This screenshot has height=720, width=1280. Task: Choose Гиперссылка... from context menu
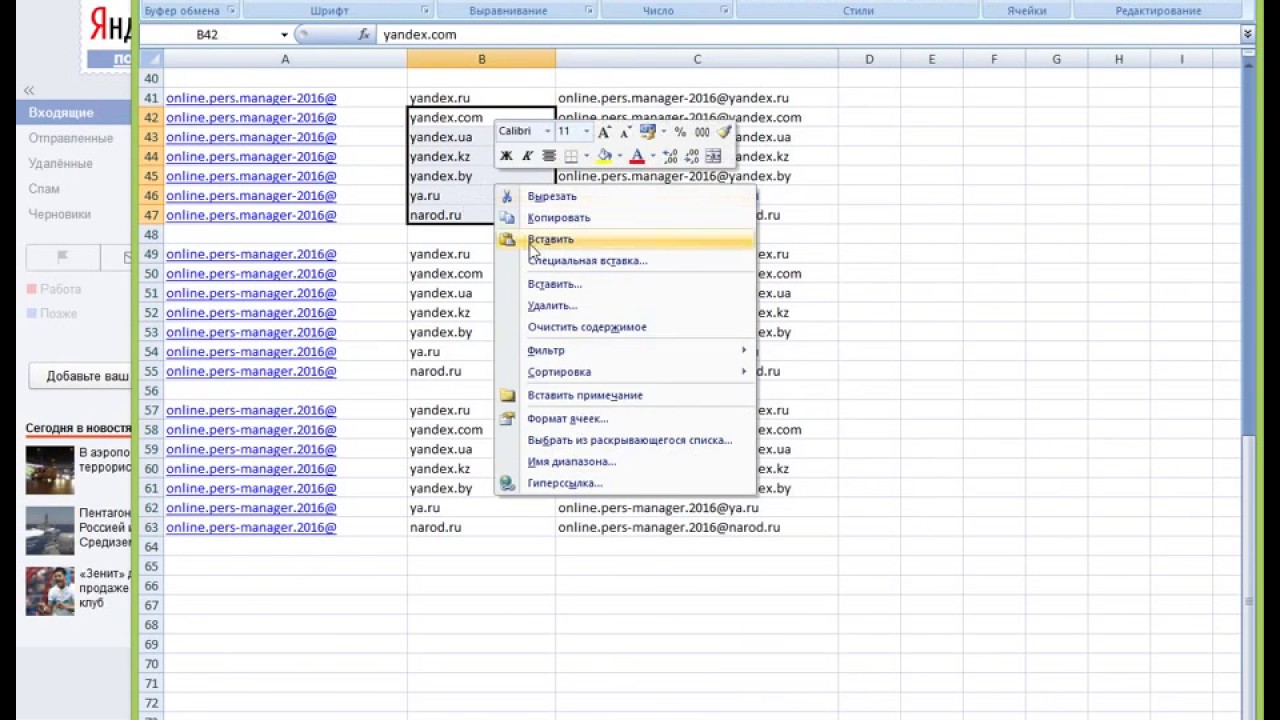coord(625,483)
